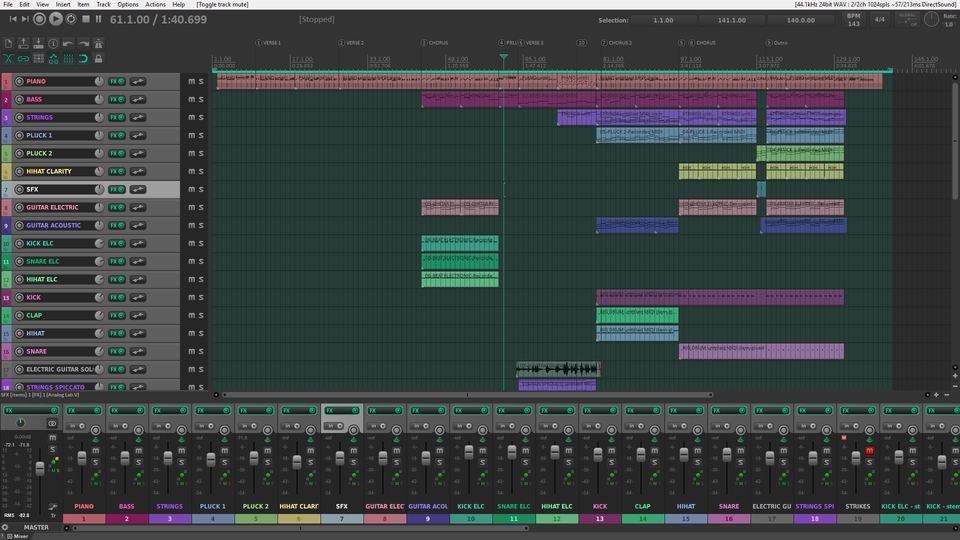Open the Actions menu
960x540 pixels.
tap(155, 4)
